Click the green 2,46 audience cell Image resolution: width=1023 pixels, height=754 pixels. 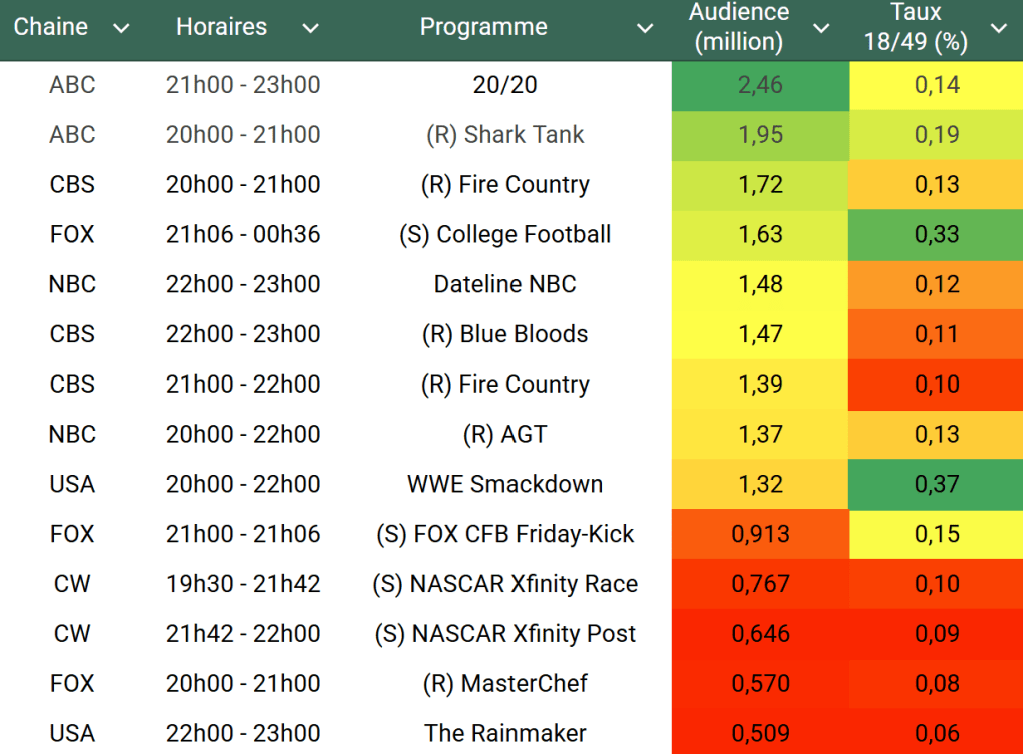pyautogui.click(x=760, y=85)
